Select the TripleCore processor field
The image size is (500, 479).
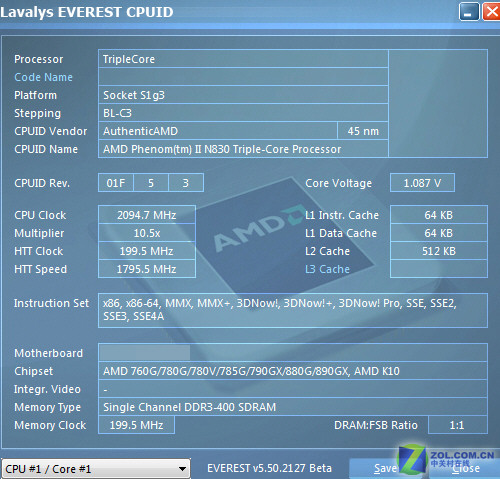[x=243, y=59]
